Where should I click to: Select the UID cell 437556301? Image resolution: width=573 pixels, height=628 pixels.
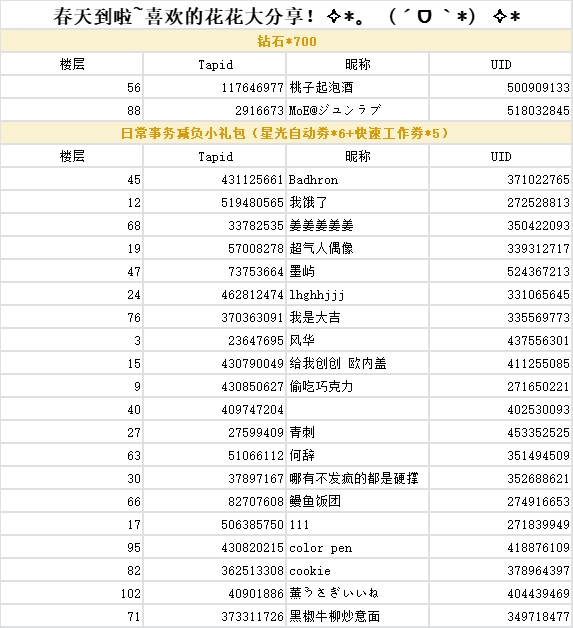[x=501, y=340]
